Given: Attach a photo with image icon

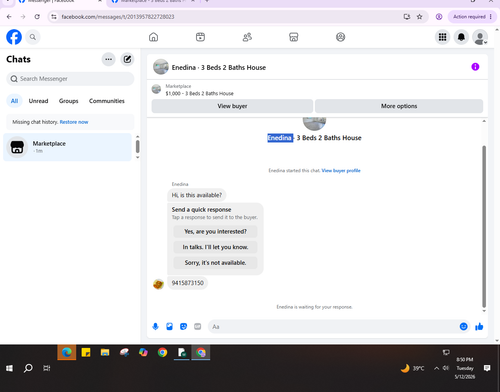Looking at the screenshot, I should point(169,327).
